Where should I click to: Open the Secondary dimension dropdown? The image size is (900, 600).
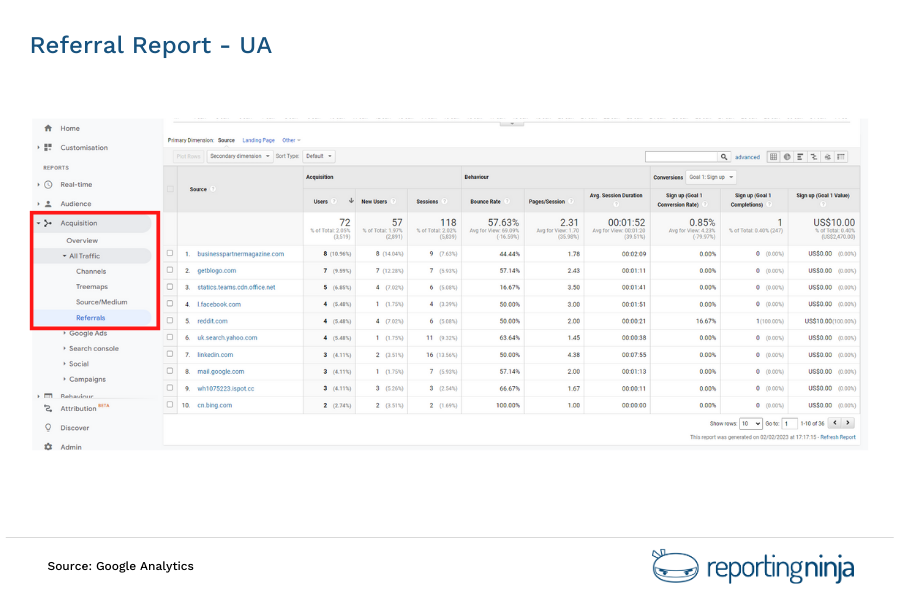click(x=239, y=156)
